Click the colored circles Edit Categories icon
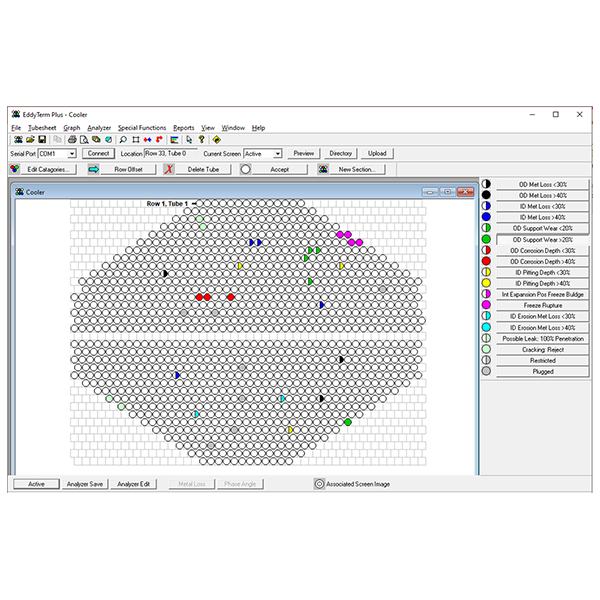 [x=15, y=169]
